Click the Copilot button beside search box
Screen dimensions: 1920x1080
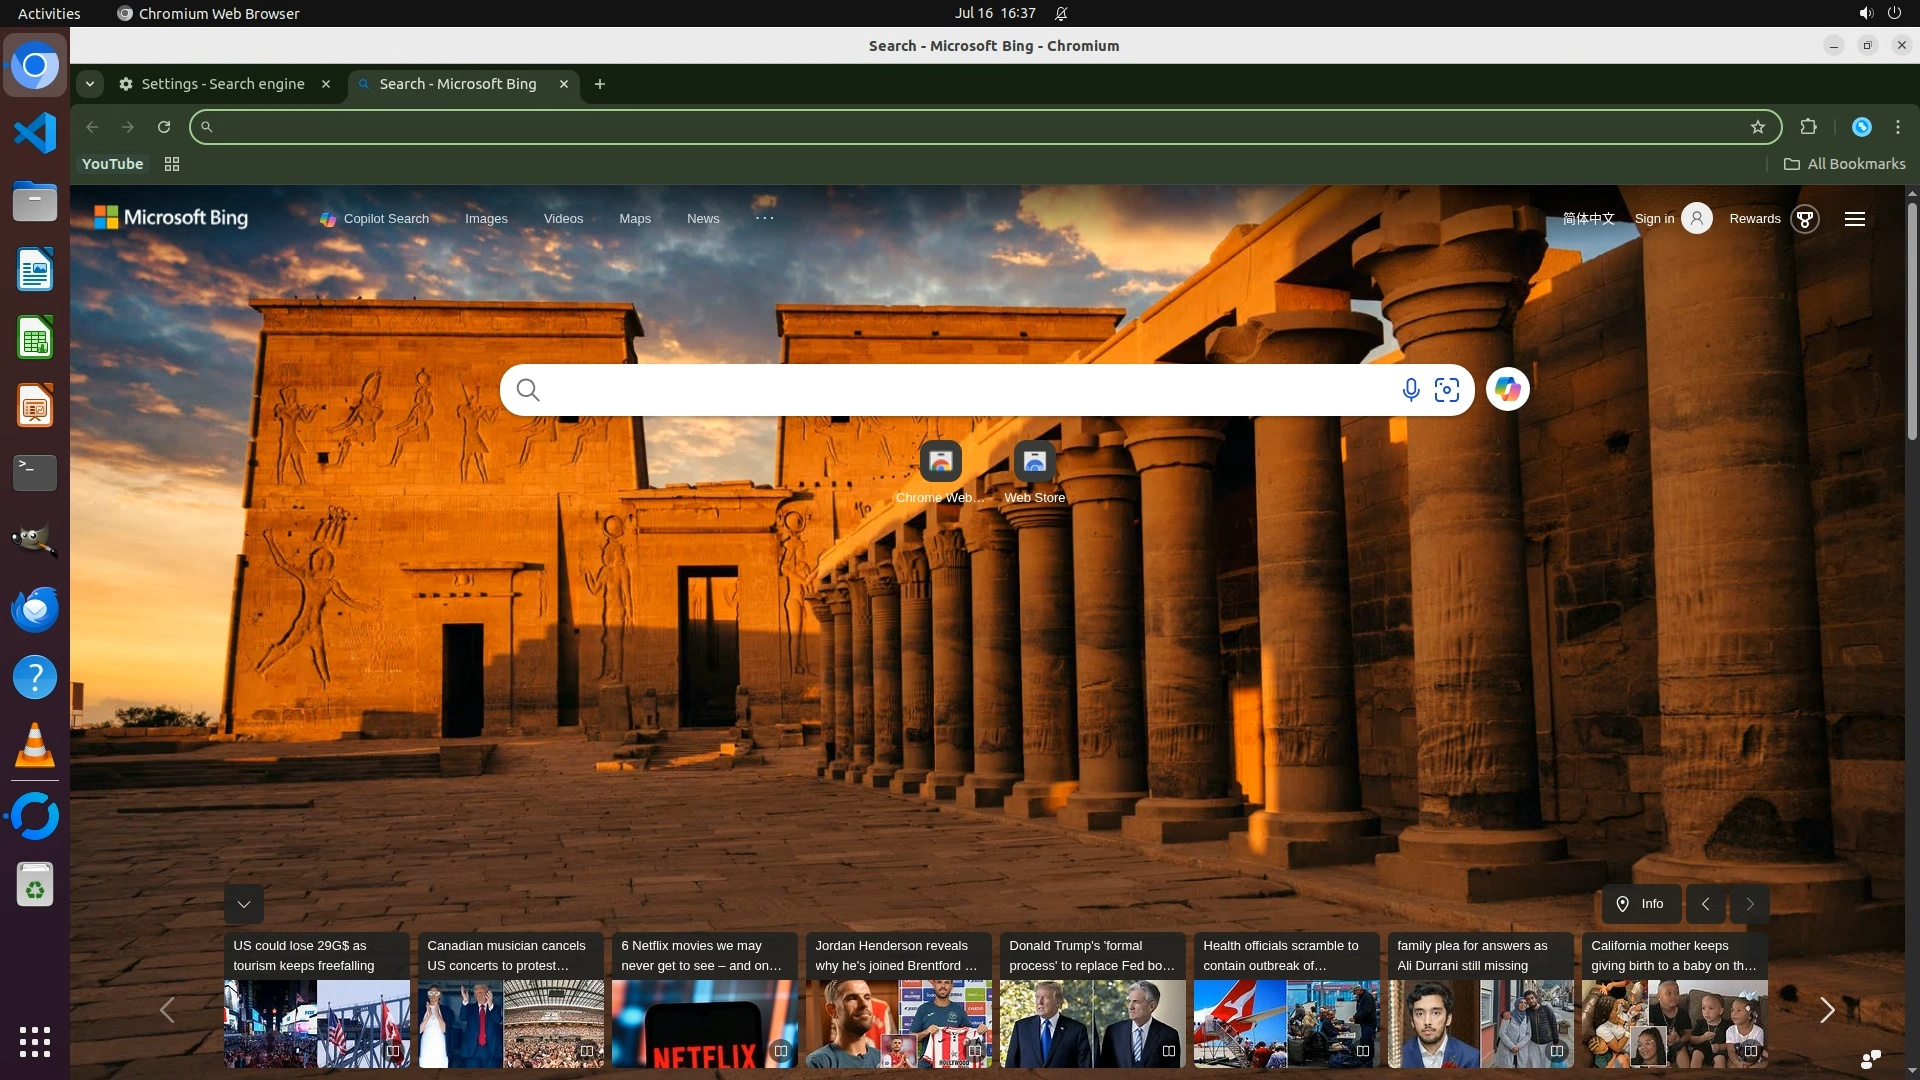click(1507, 390)
